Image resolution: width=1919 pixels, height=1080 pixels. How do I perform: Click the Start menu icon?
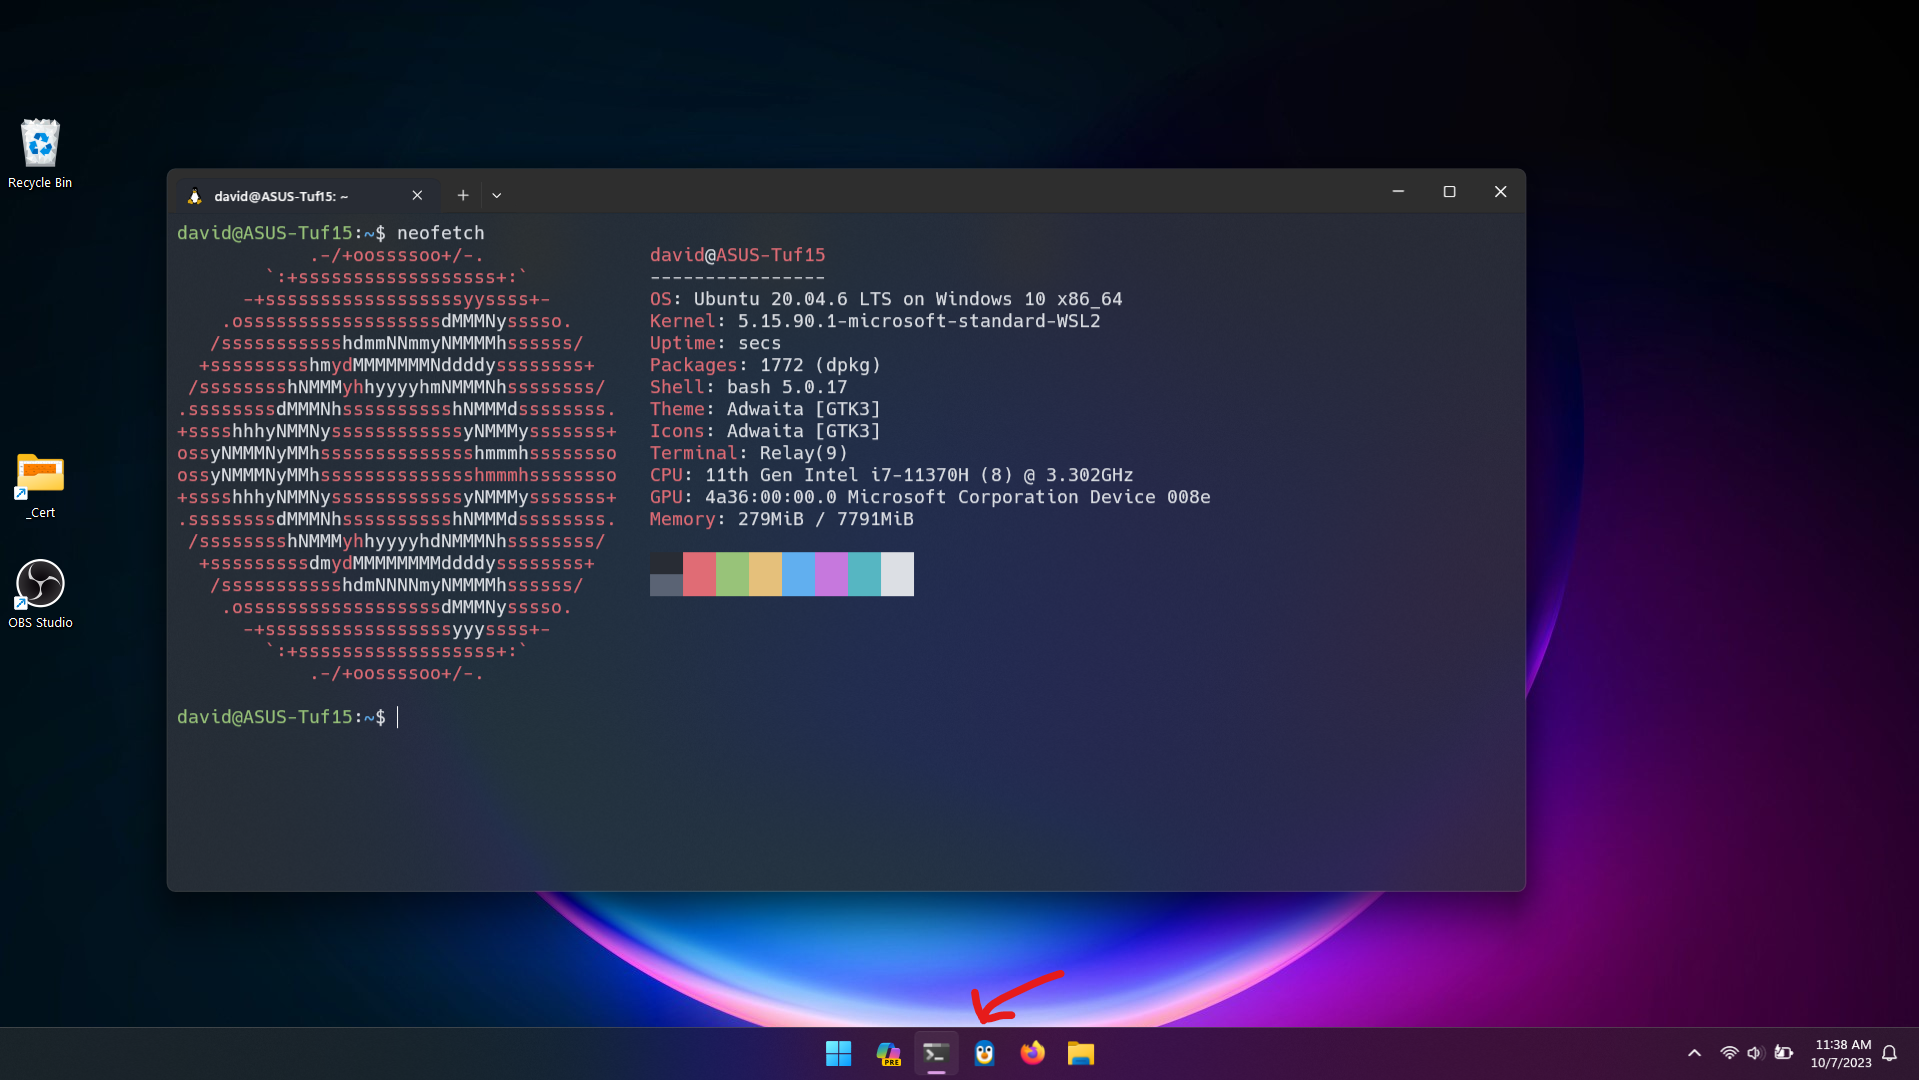(x=838, y=1053)
